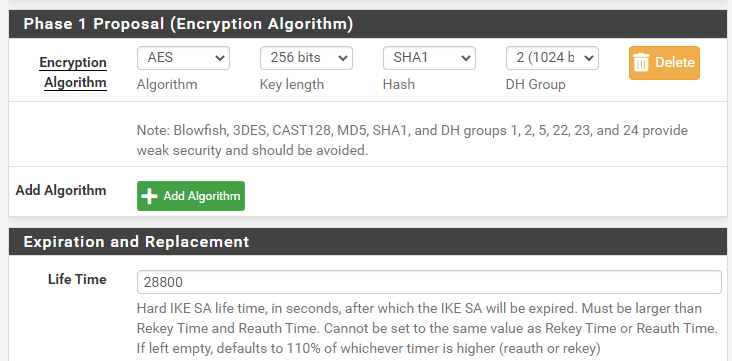Click the green Add Algorithm button
The height and width of the screenshot is (361, 732).
click(190, 196)
